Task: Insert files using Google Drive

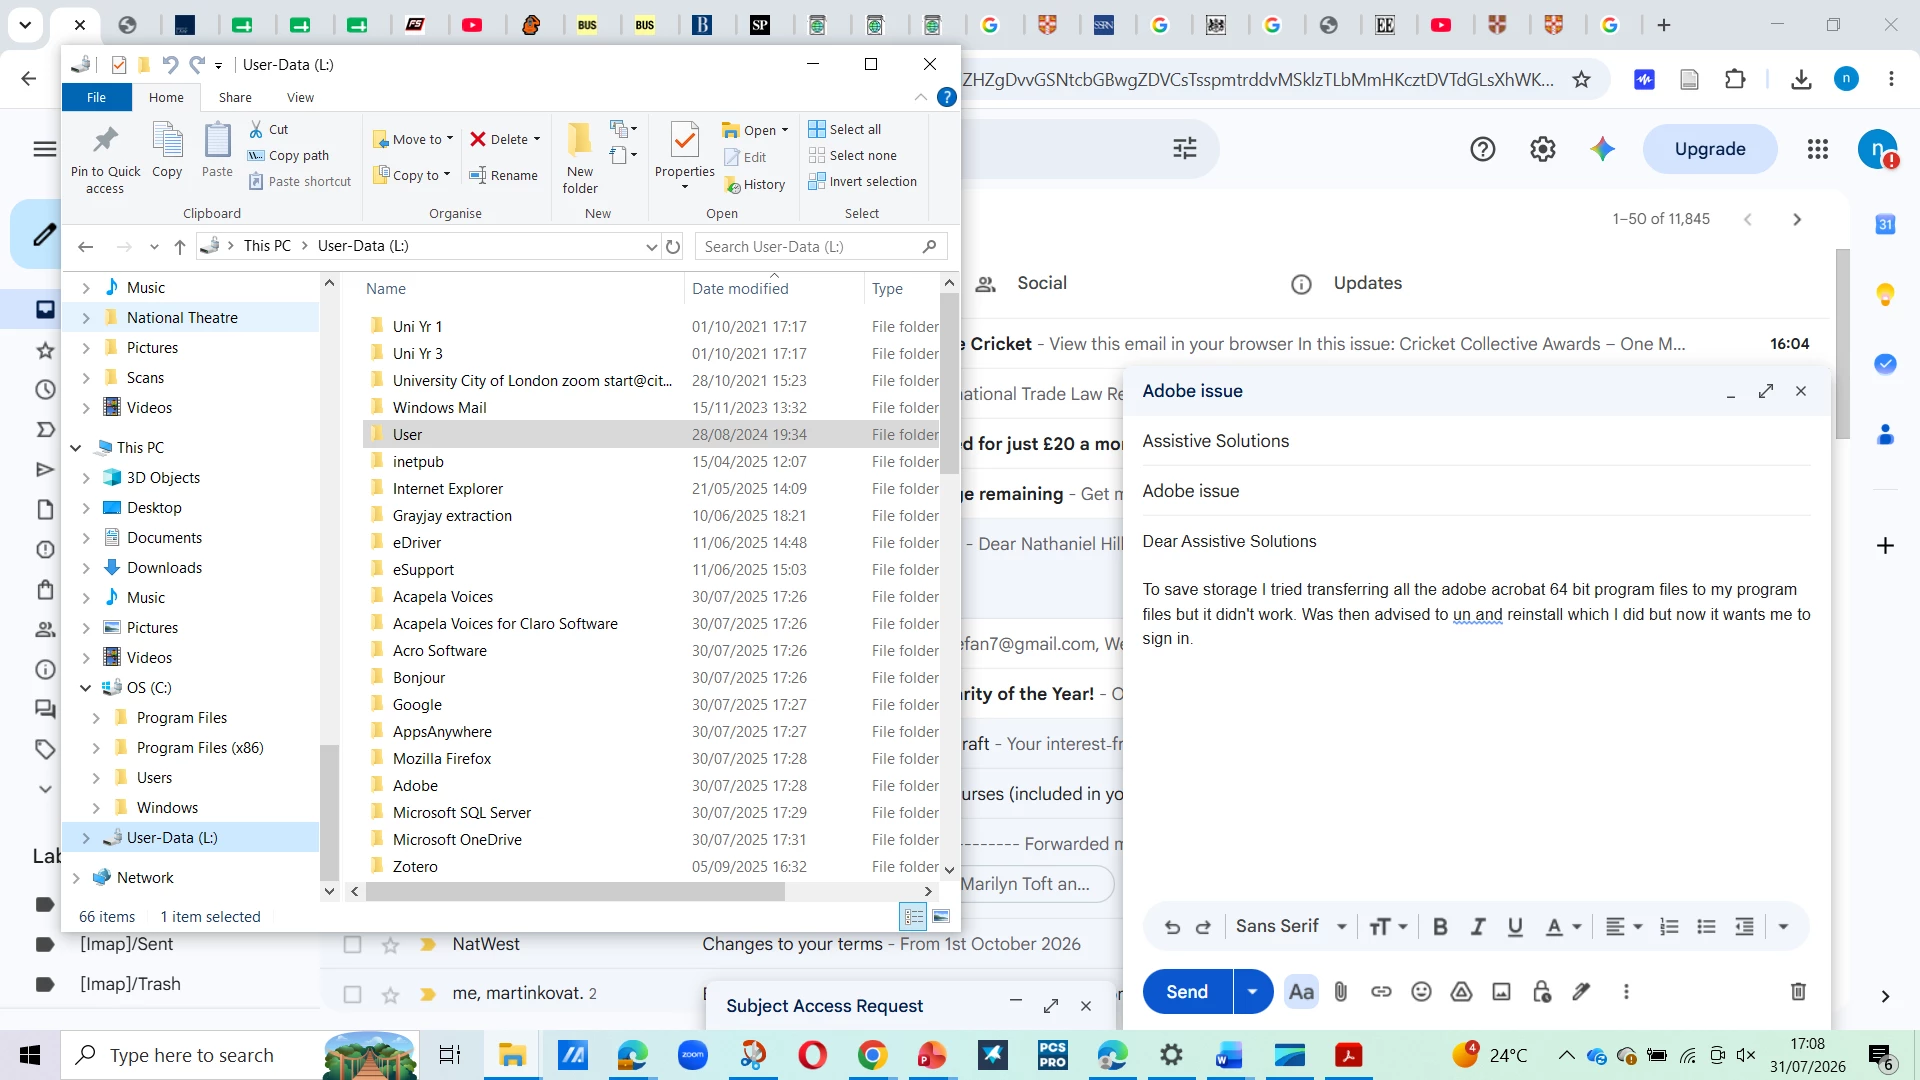Action: pyautogui.click(x=1461, y=992)
